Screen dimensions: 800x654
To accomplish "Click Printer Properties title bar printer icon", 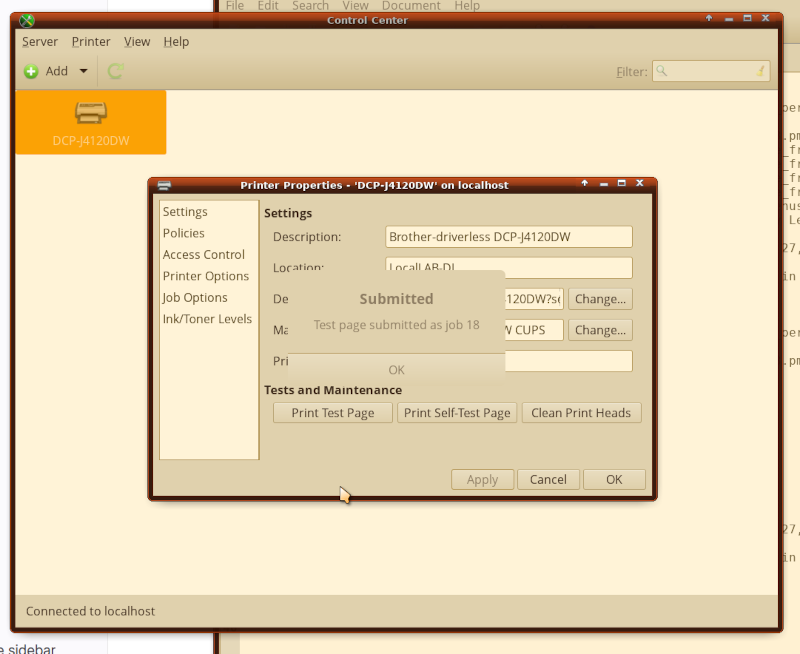I will click(x=164, y=185).
